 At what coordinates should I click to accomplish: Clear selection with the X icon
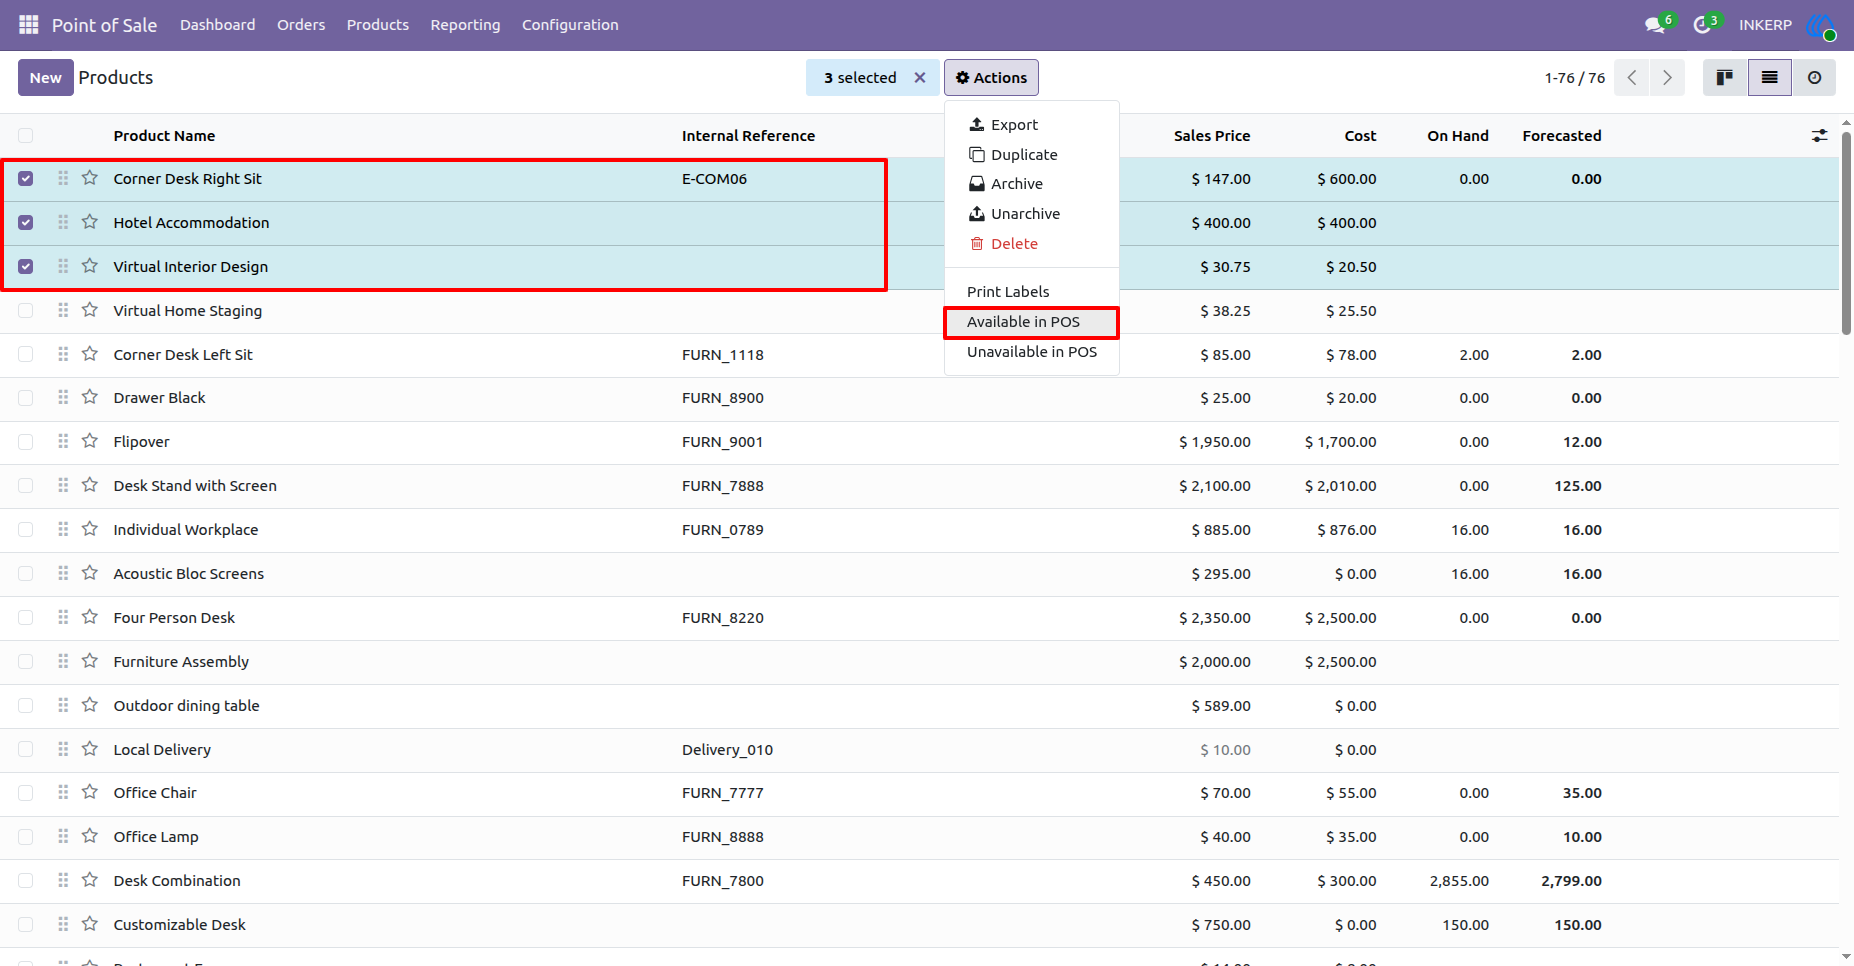pos(920,77)
